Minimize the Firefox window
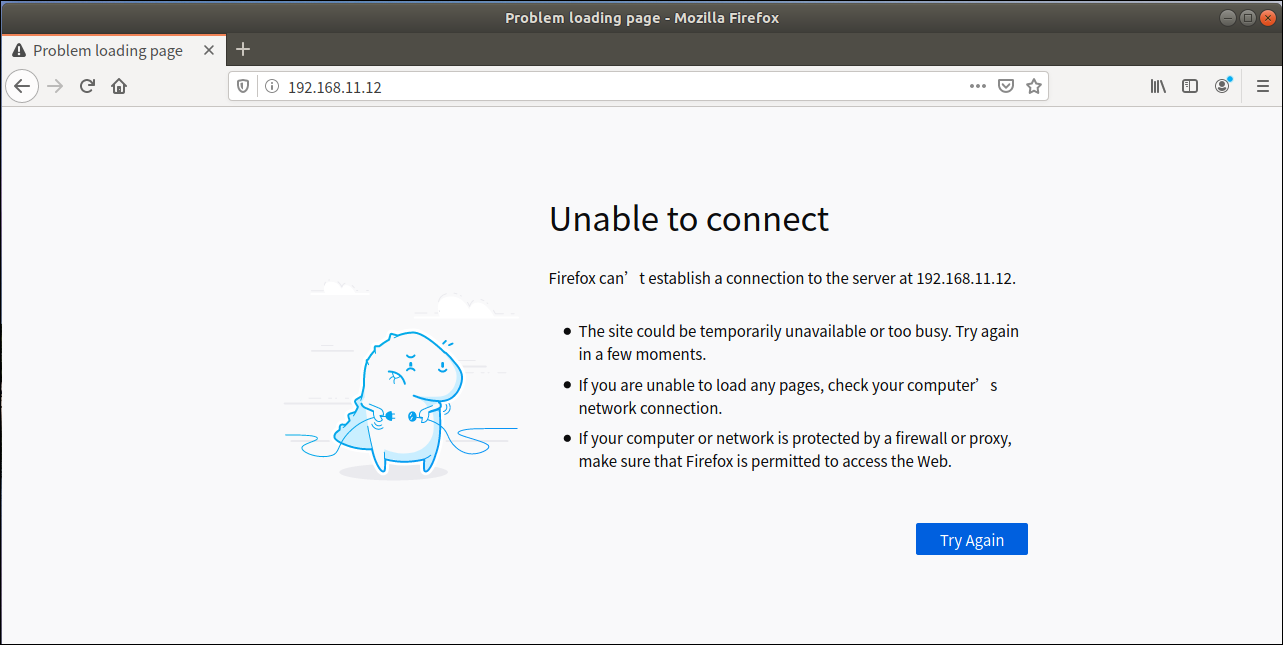The image size is (1283, 645). click(x=1228, y=17)
